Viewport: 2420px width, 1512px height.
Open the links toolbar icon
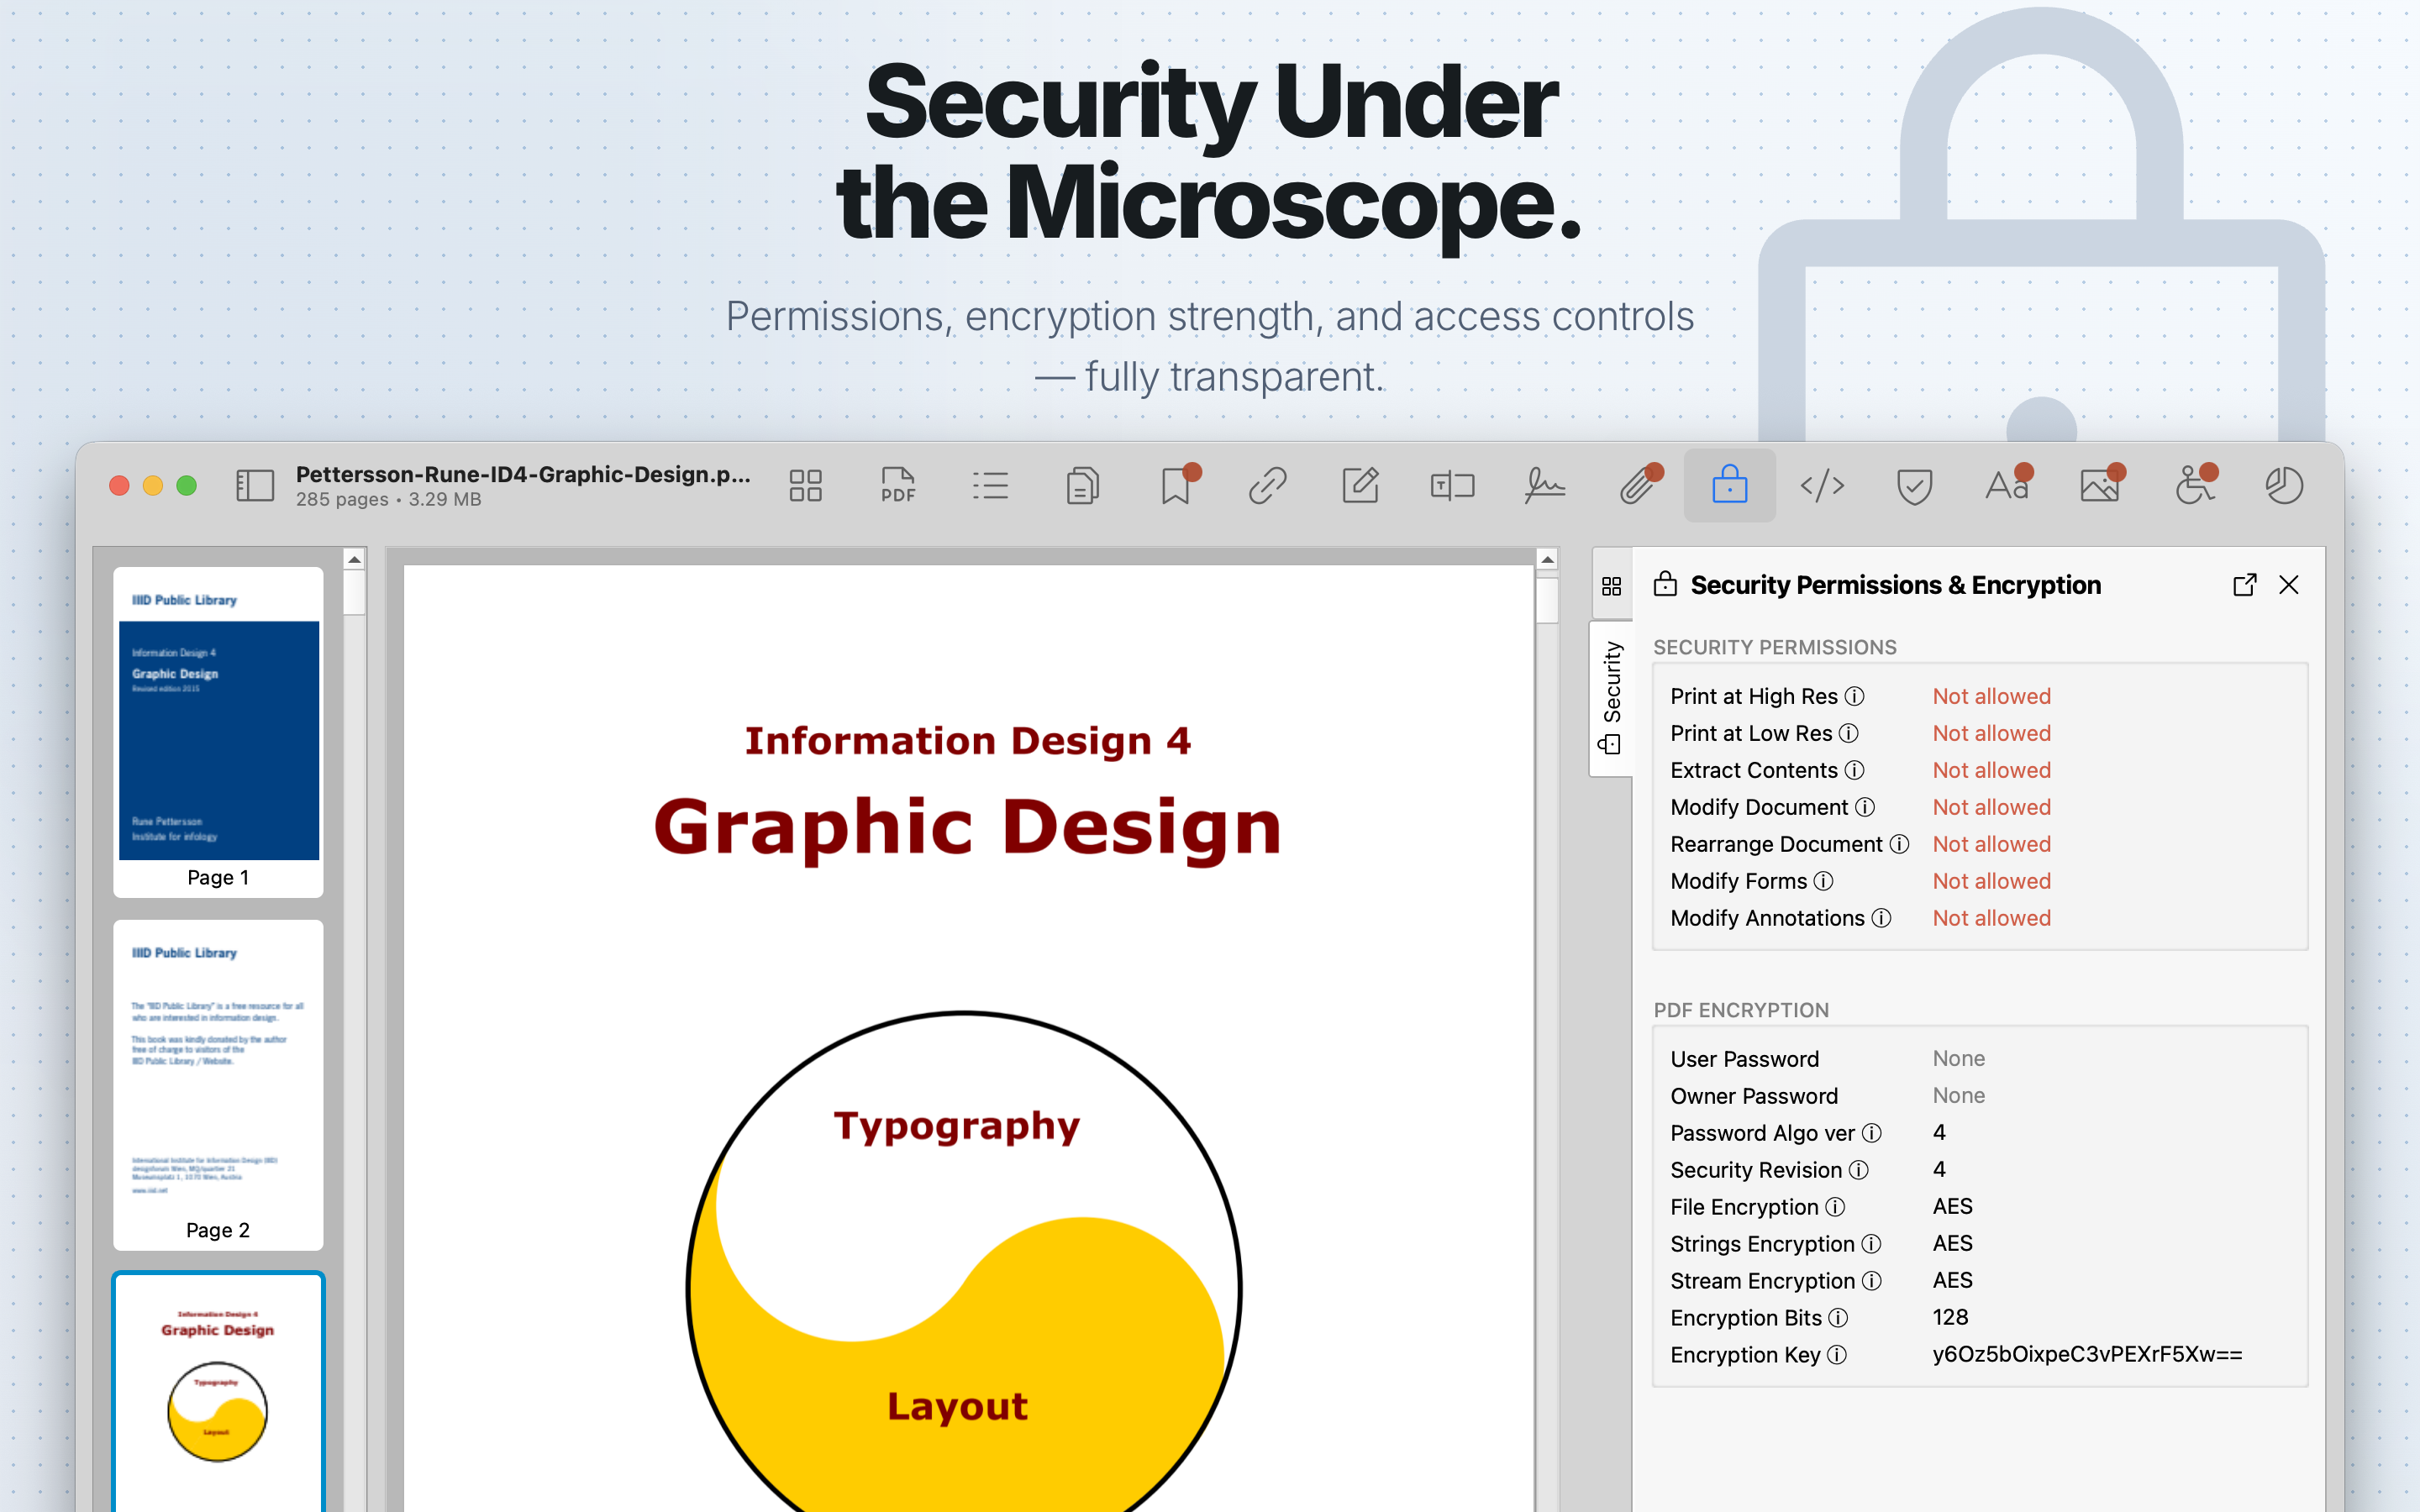[x=1267, y=486]
